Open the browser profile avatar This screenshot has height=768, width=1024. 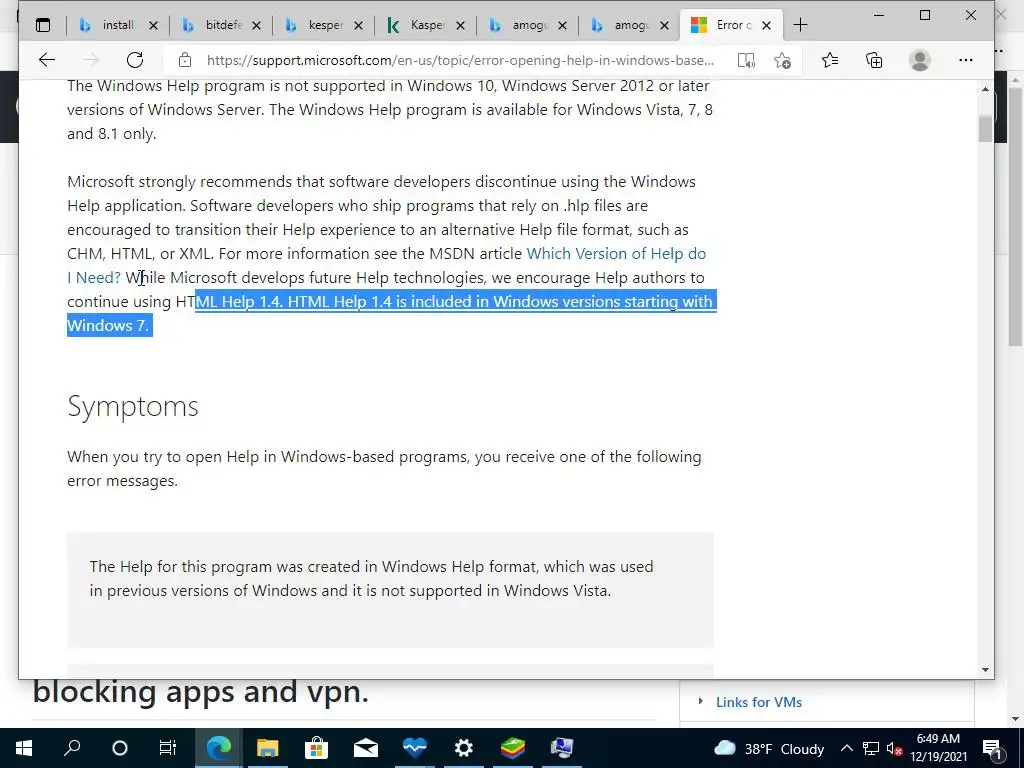[920, 60]
